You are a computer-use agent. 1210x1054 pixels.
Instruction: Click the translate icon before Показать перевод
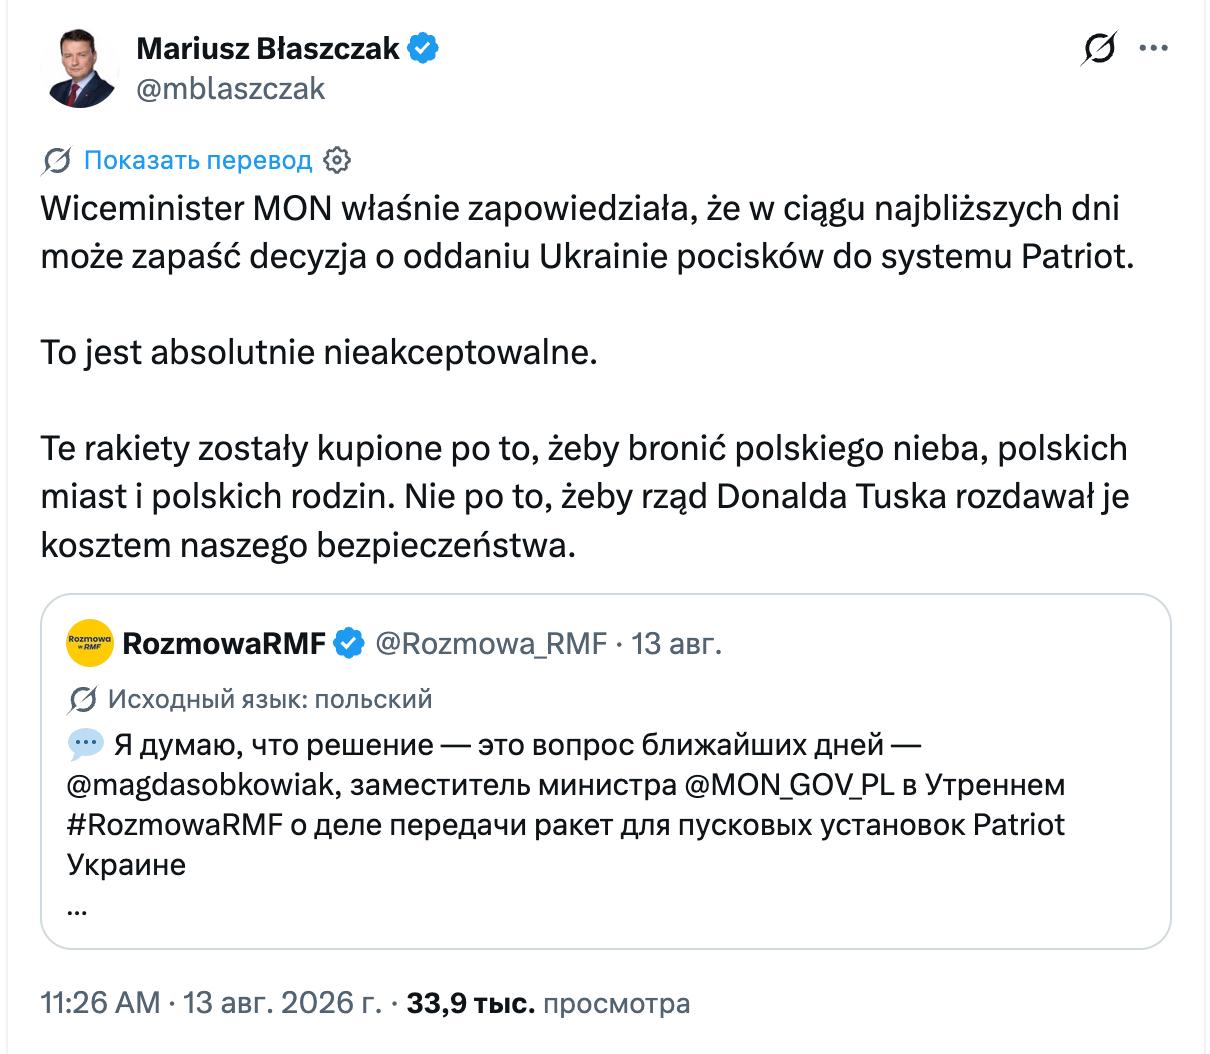tap(57, 160)
